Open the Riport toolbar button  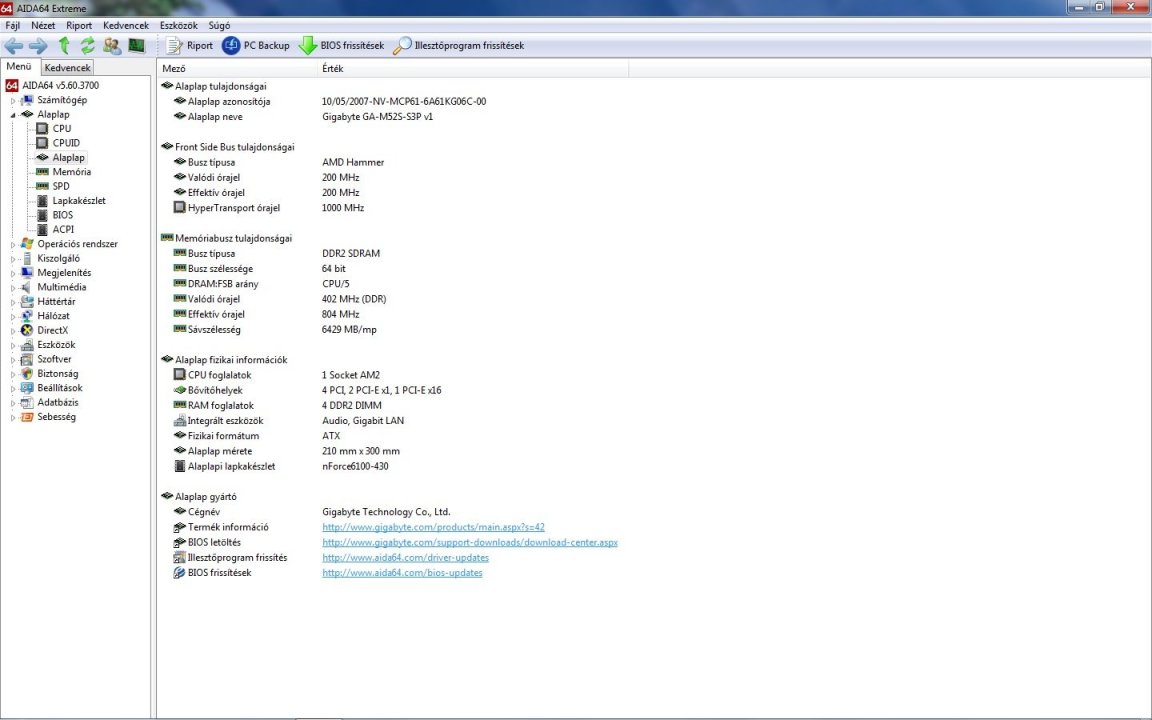pos(190,46)
